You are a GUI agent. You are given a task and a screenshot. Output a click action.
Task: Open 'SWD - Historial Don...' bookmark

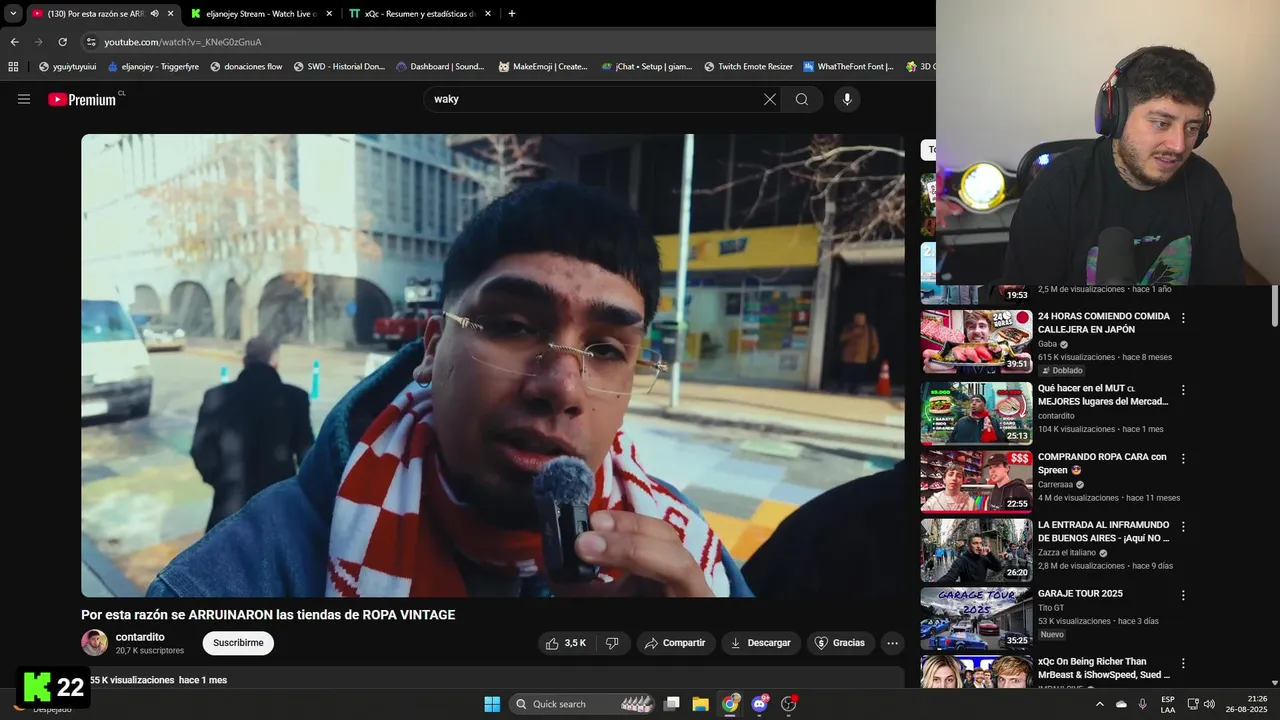(x=339, y=67)
